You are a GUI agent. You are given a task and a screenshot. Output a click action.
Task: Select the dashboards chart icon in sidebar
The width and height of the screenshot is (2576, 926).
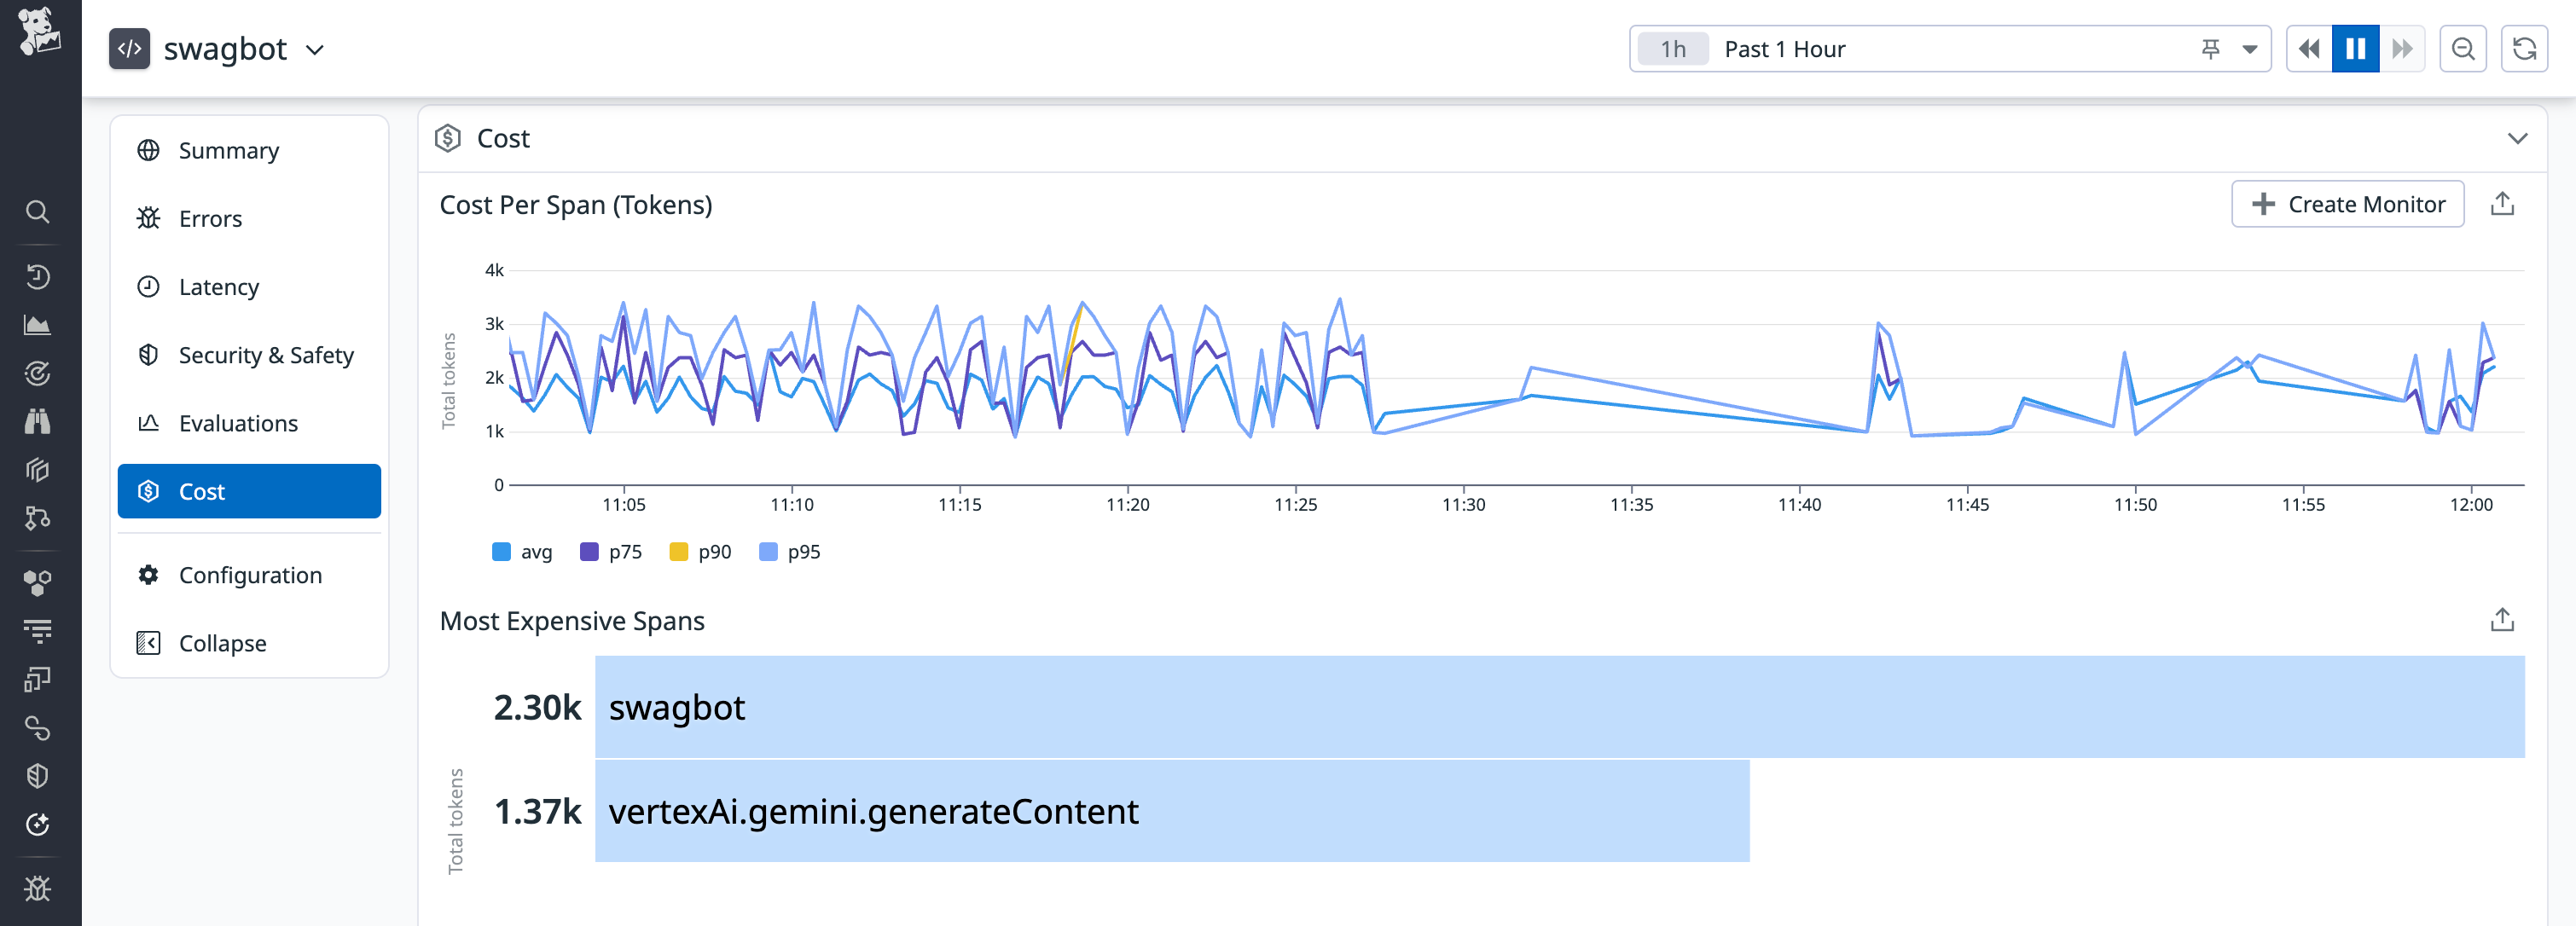coord(38,324)
